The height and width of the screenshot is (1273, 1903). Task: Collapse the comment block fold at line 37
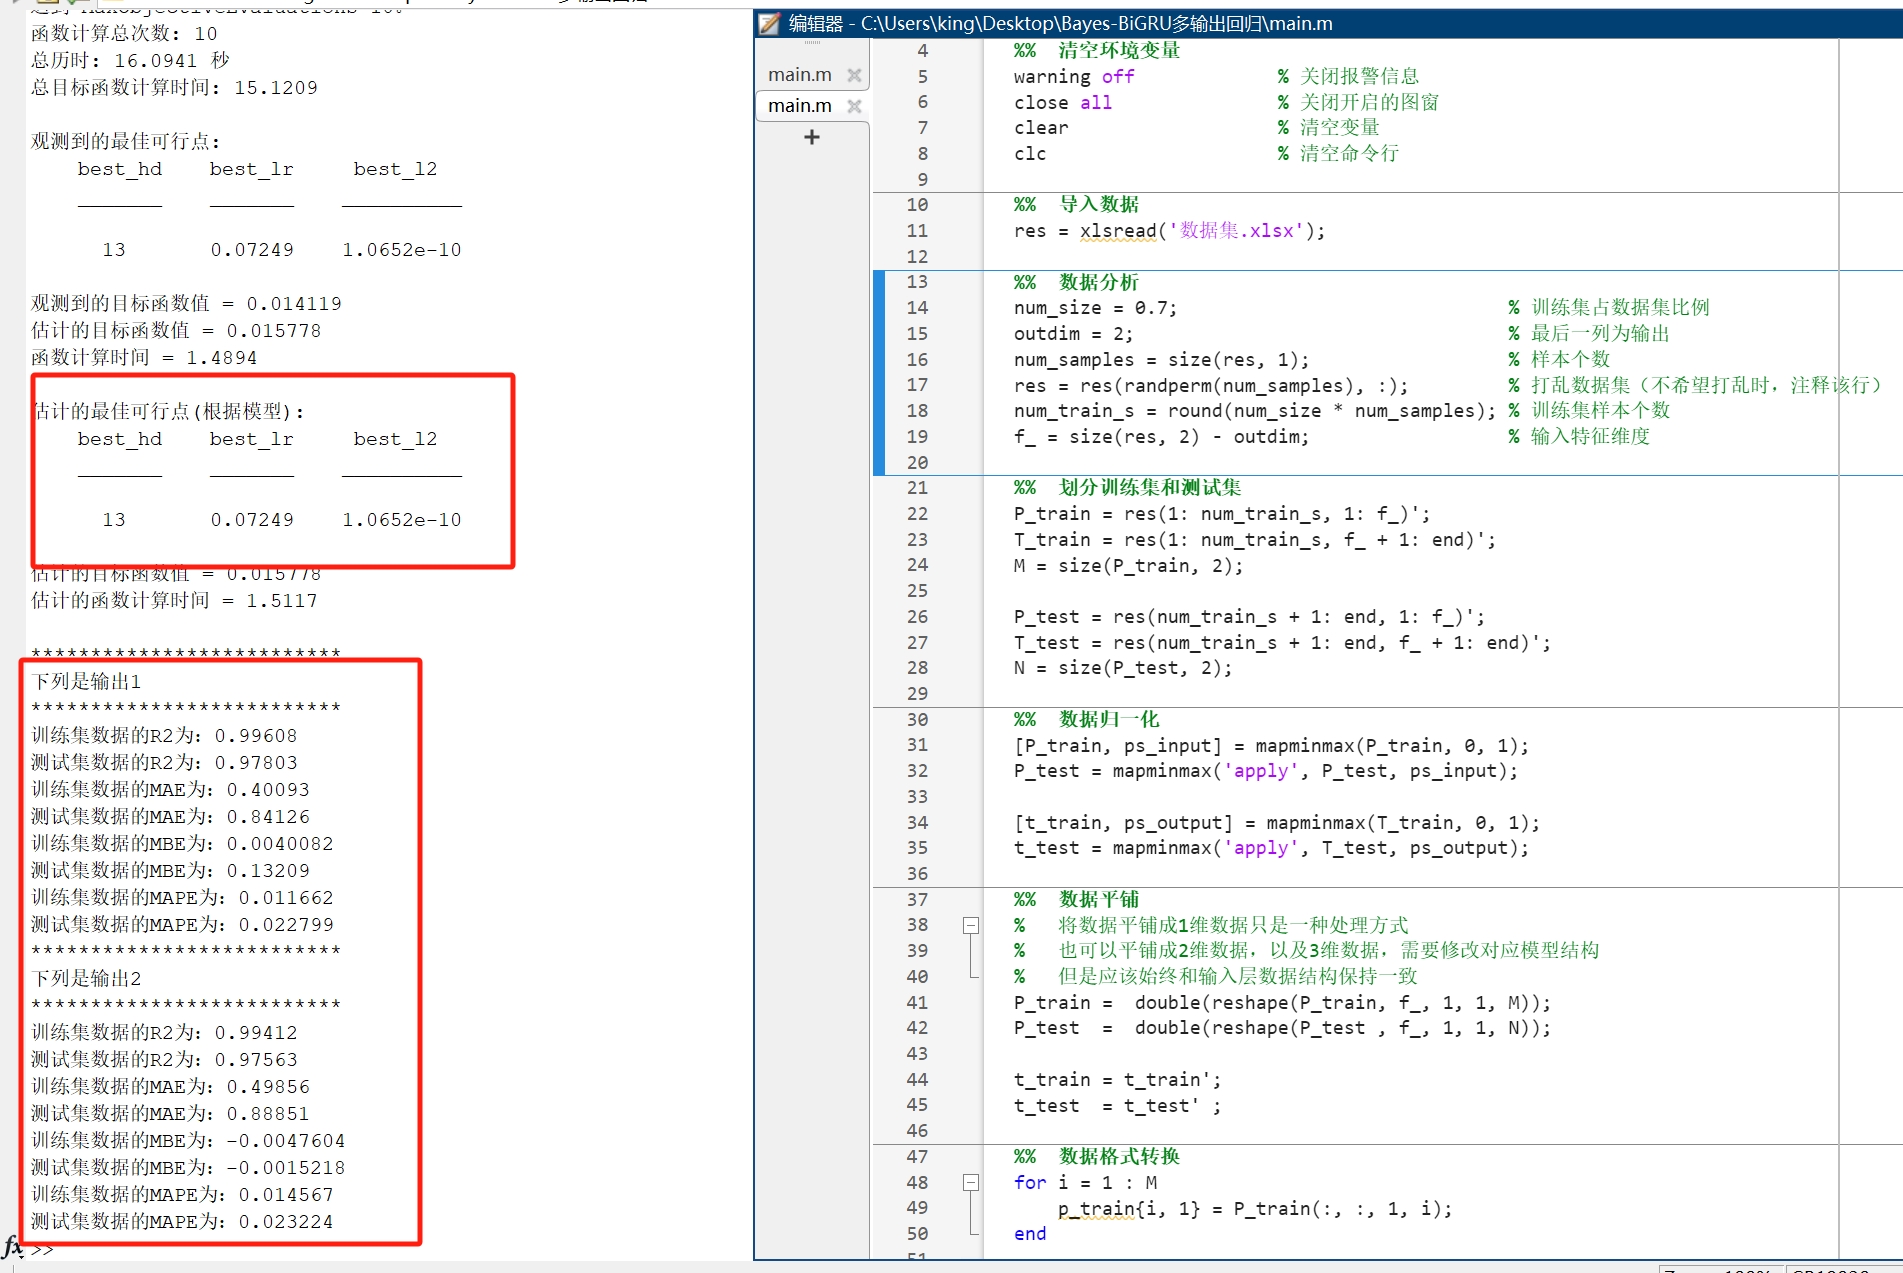coord(969,925)
